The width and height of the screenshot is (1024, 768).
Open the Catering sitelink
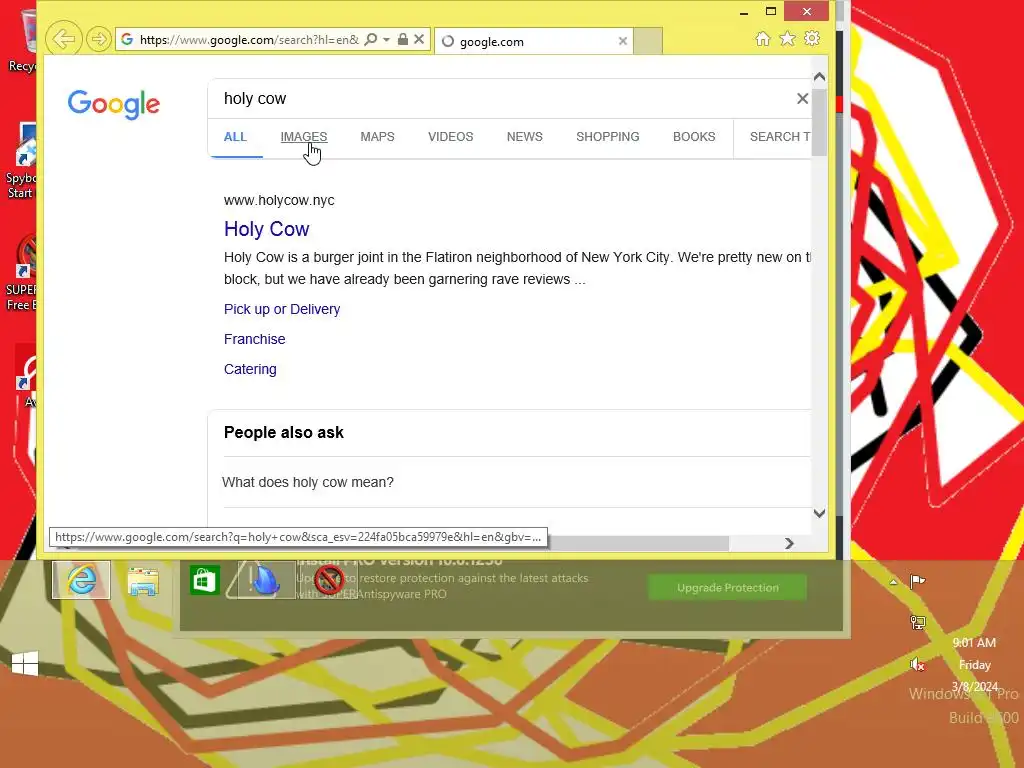pyautogui.click(x=250, y=370)
